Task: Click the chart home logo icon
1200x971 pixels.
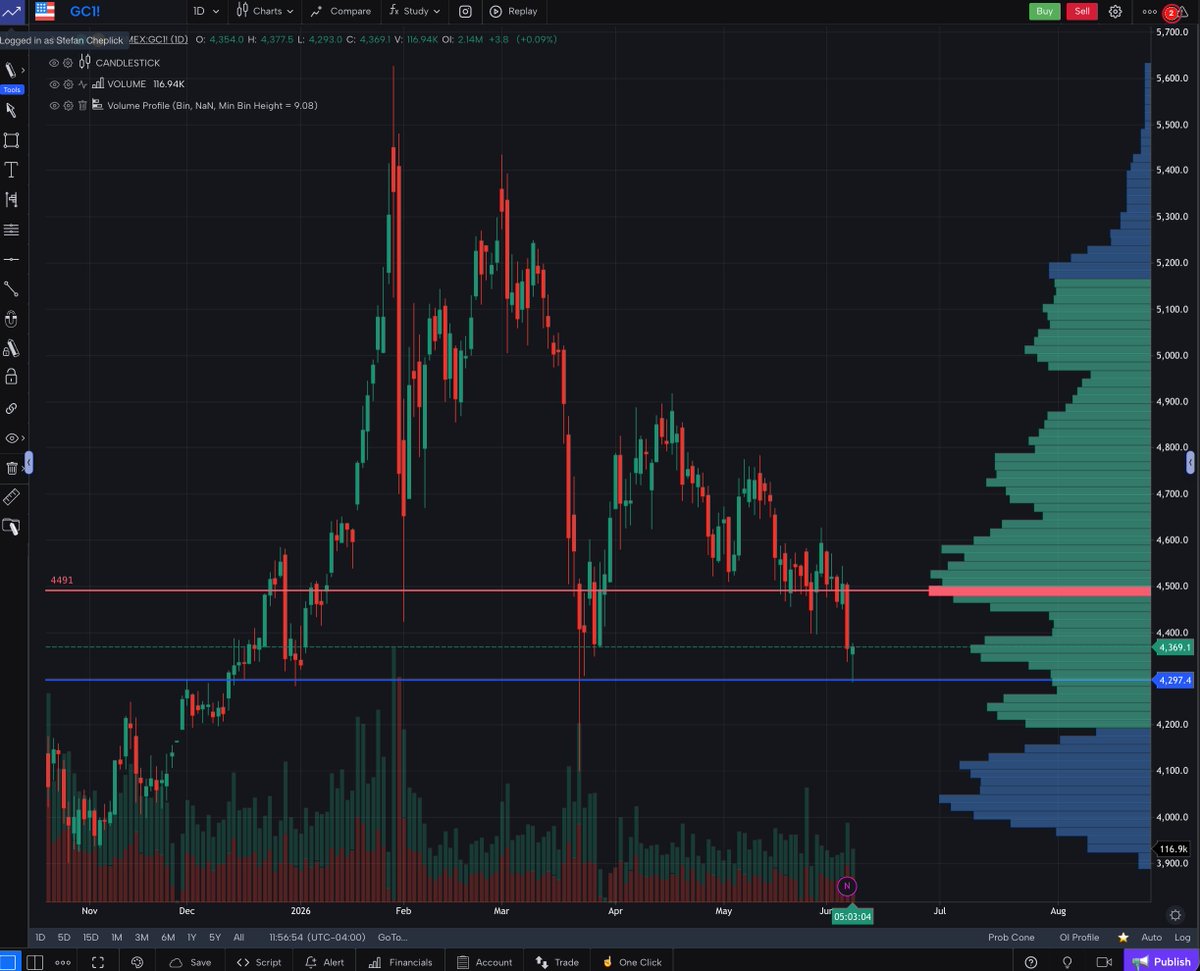Action: point(12,11)
